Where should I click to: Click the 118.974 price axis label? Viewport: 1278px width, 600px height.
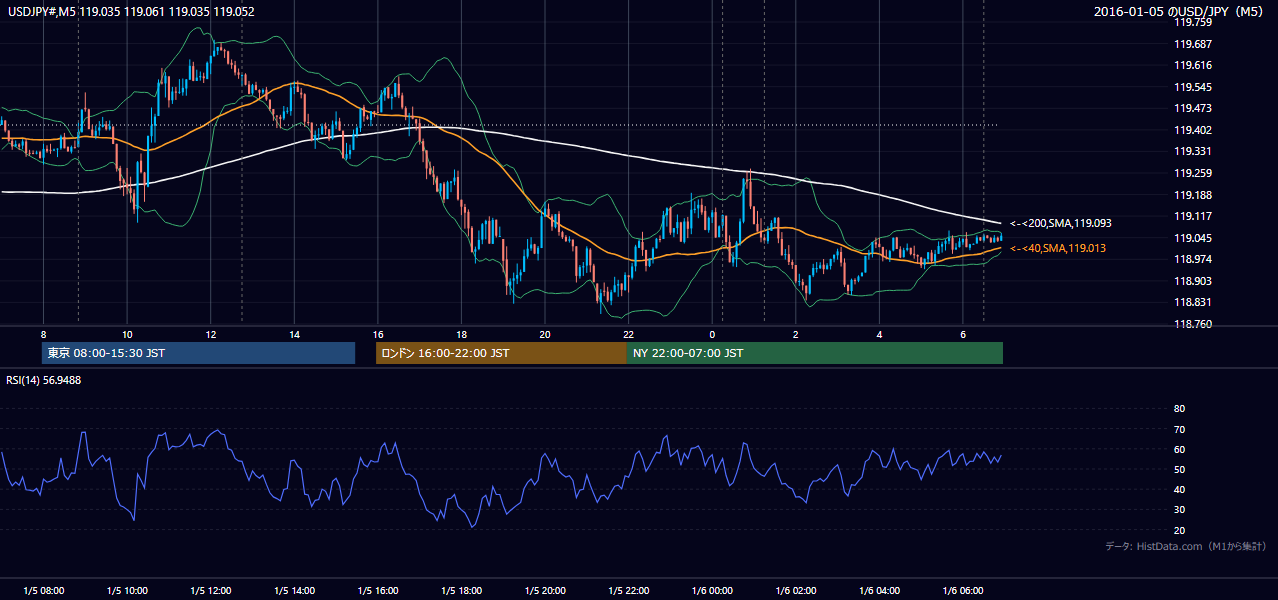coord(1192,259)
